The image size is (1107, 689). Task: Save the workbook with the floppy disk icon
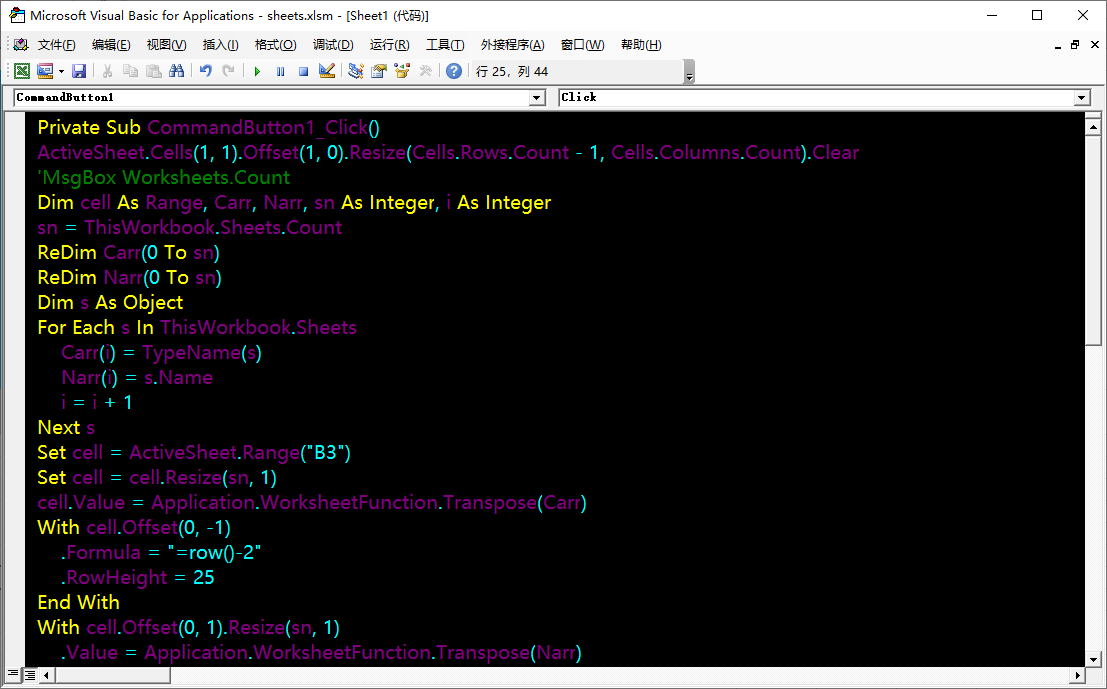pos(79,71)
